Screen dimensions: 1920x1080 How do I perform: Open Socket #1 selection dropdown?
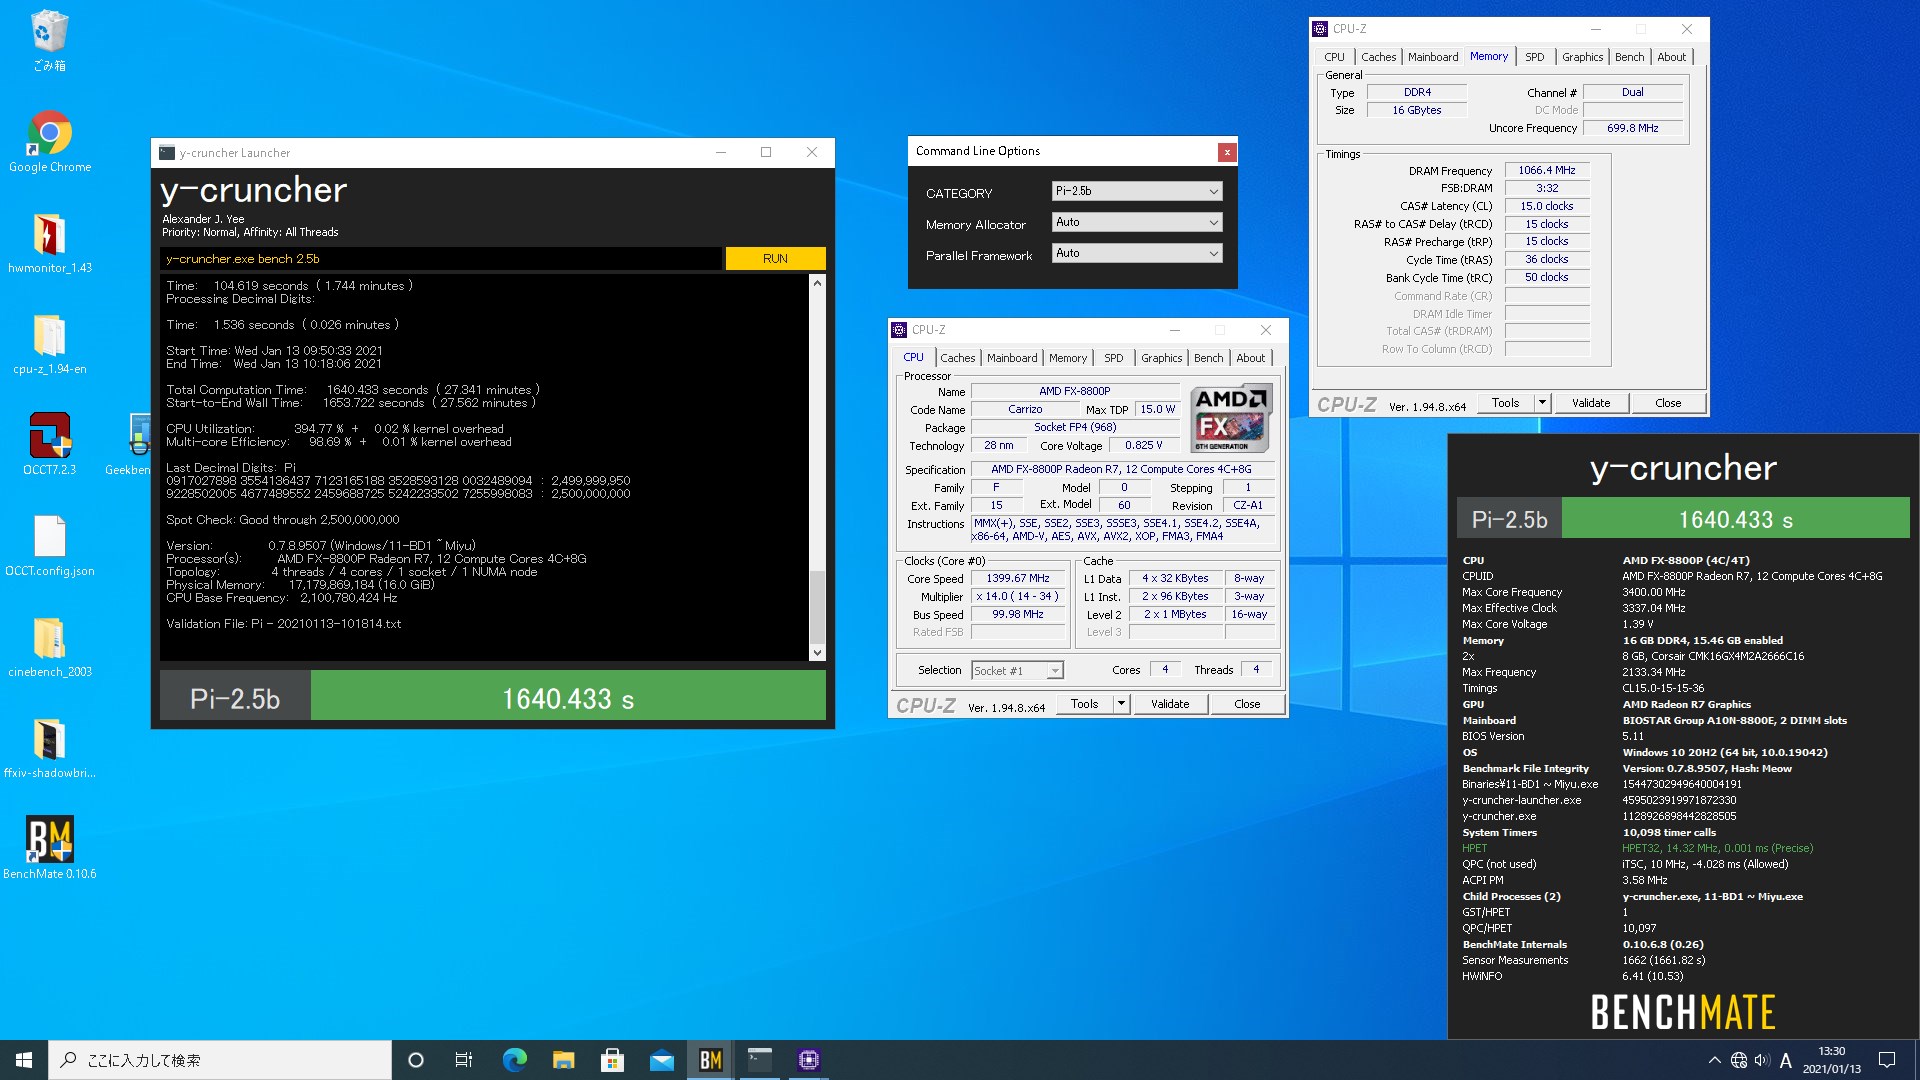point(1017,671)
